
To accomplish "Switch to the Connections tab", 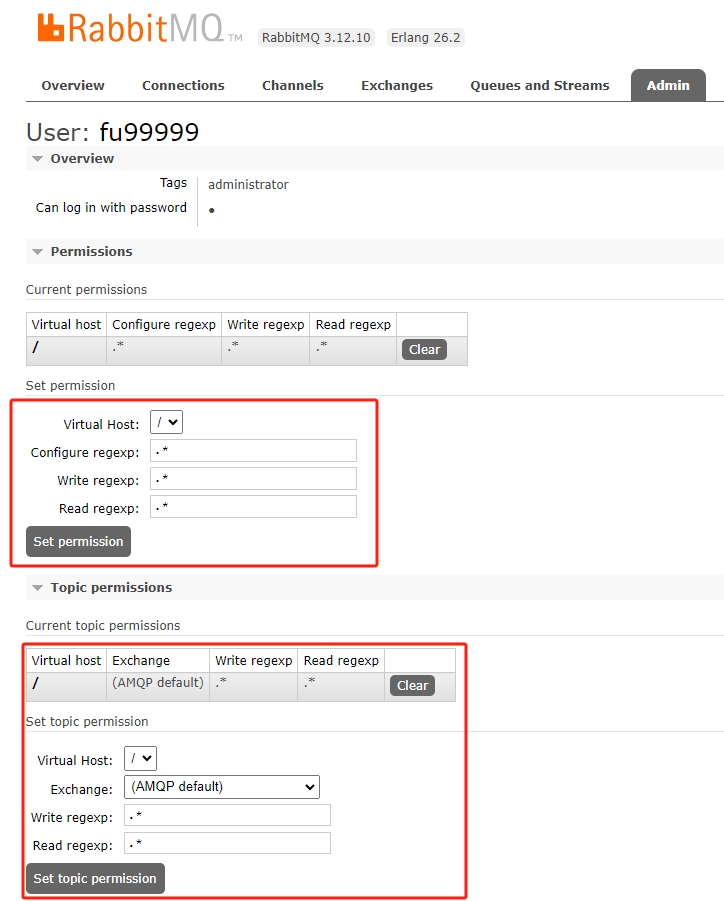I will click(183, 86).
